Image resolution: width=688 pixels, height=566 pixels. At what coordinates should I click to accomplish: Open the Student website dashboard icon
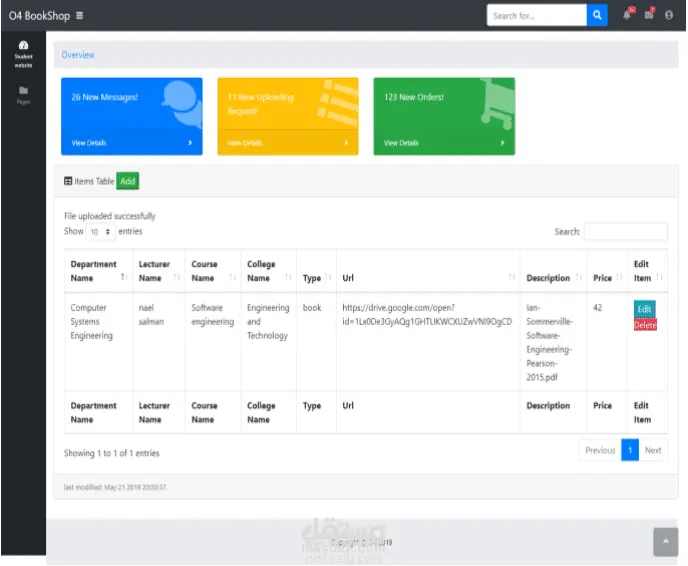23,54
